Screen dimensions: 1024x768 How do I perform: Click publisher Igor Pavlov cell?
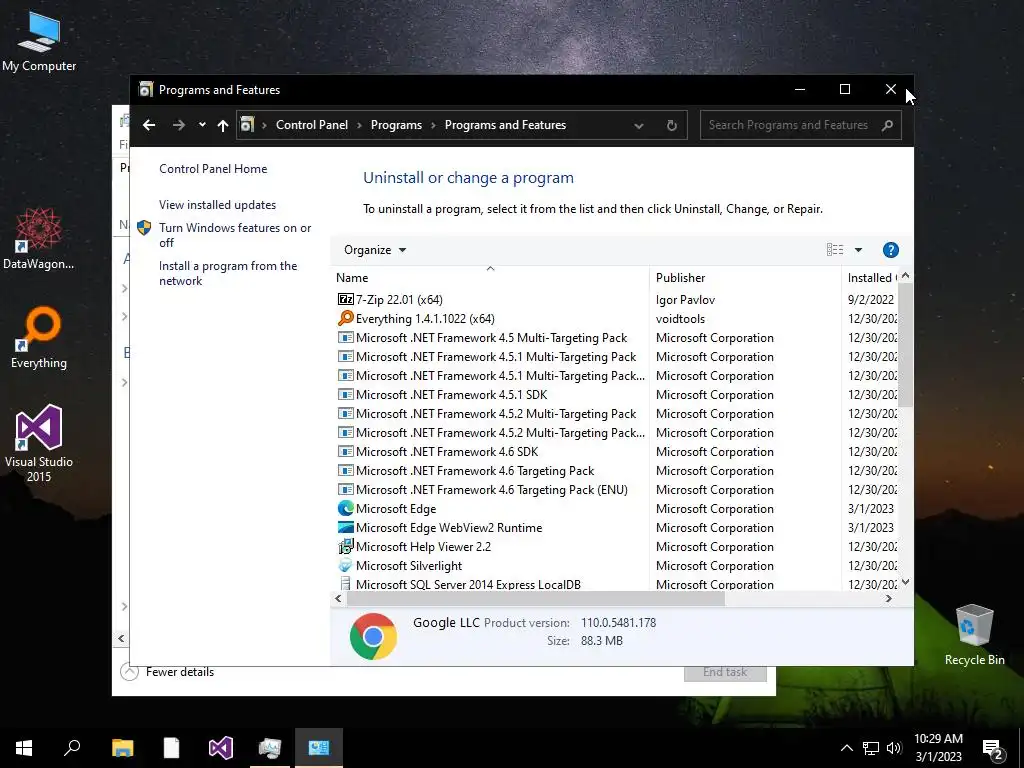tap(685, 300)
